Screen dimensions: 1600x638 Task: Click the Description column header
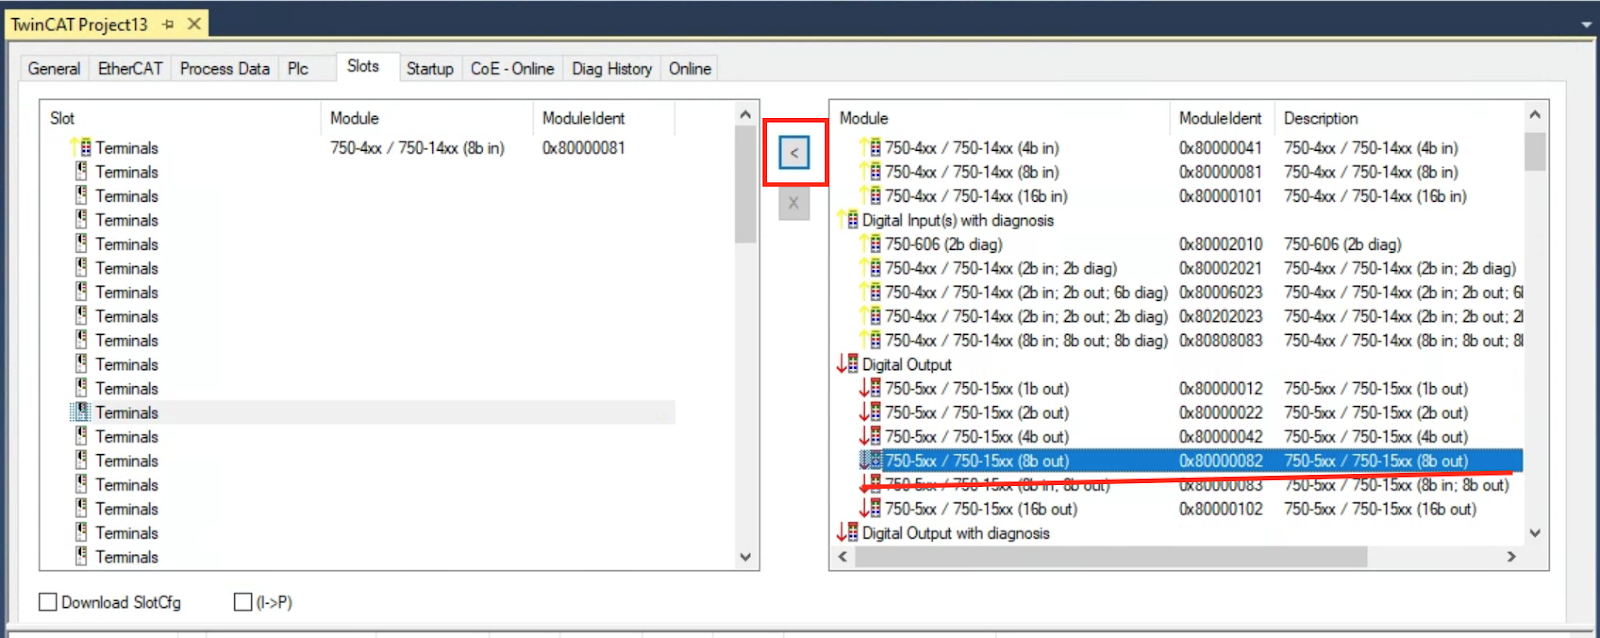pos(1398,118)
